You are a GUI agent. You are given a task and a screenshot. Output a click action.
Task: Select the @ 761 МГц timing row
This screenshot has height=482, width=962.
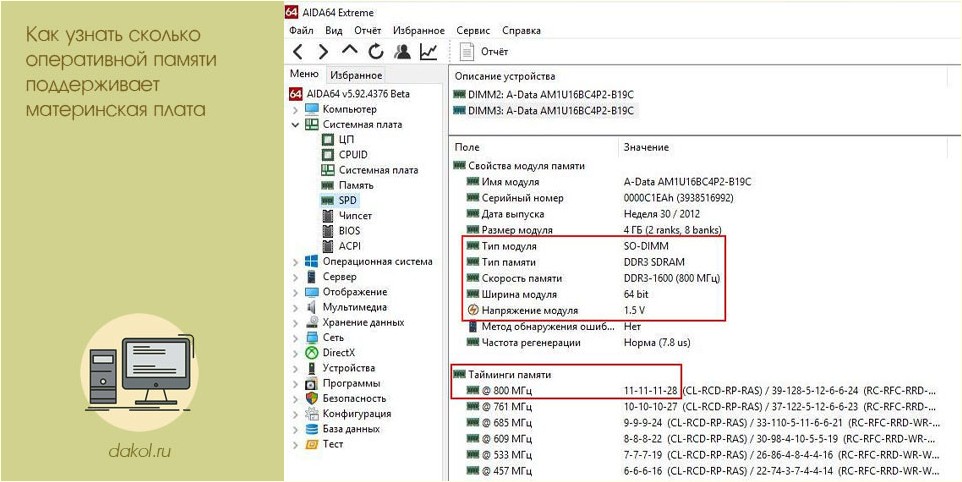point(701,407)
